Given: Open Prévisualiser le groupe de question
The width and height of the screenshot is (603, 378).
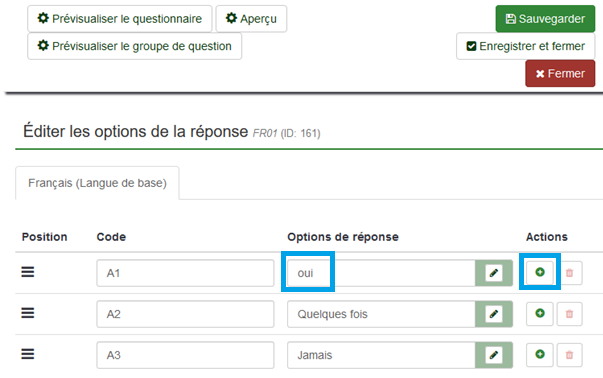Looking at the screenshot, I should (x=135, y=46).
